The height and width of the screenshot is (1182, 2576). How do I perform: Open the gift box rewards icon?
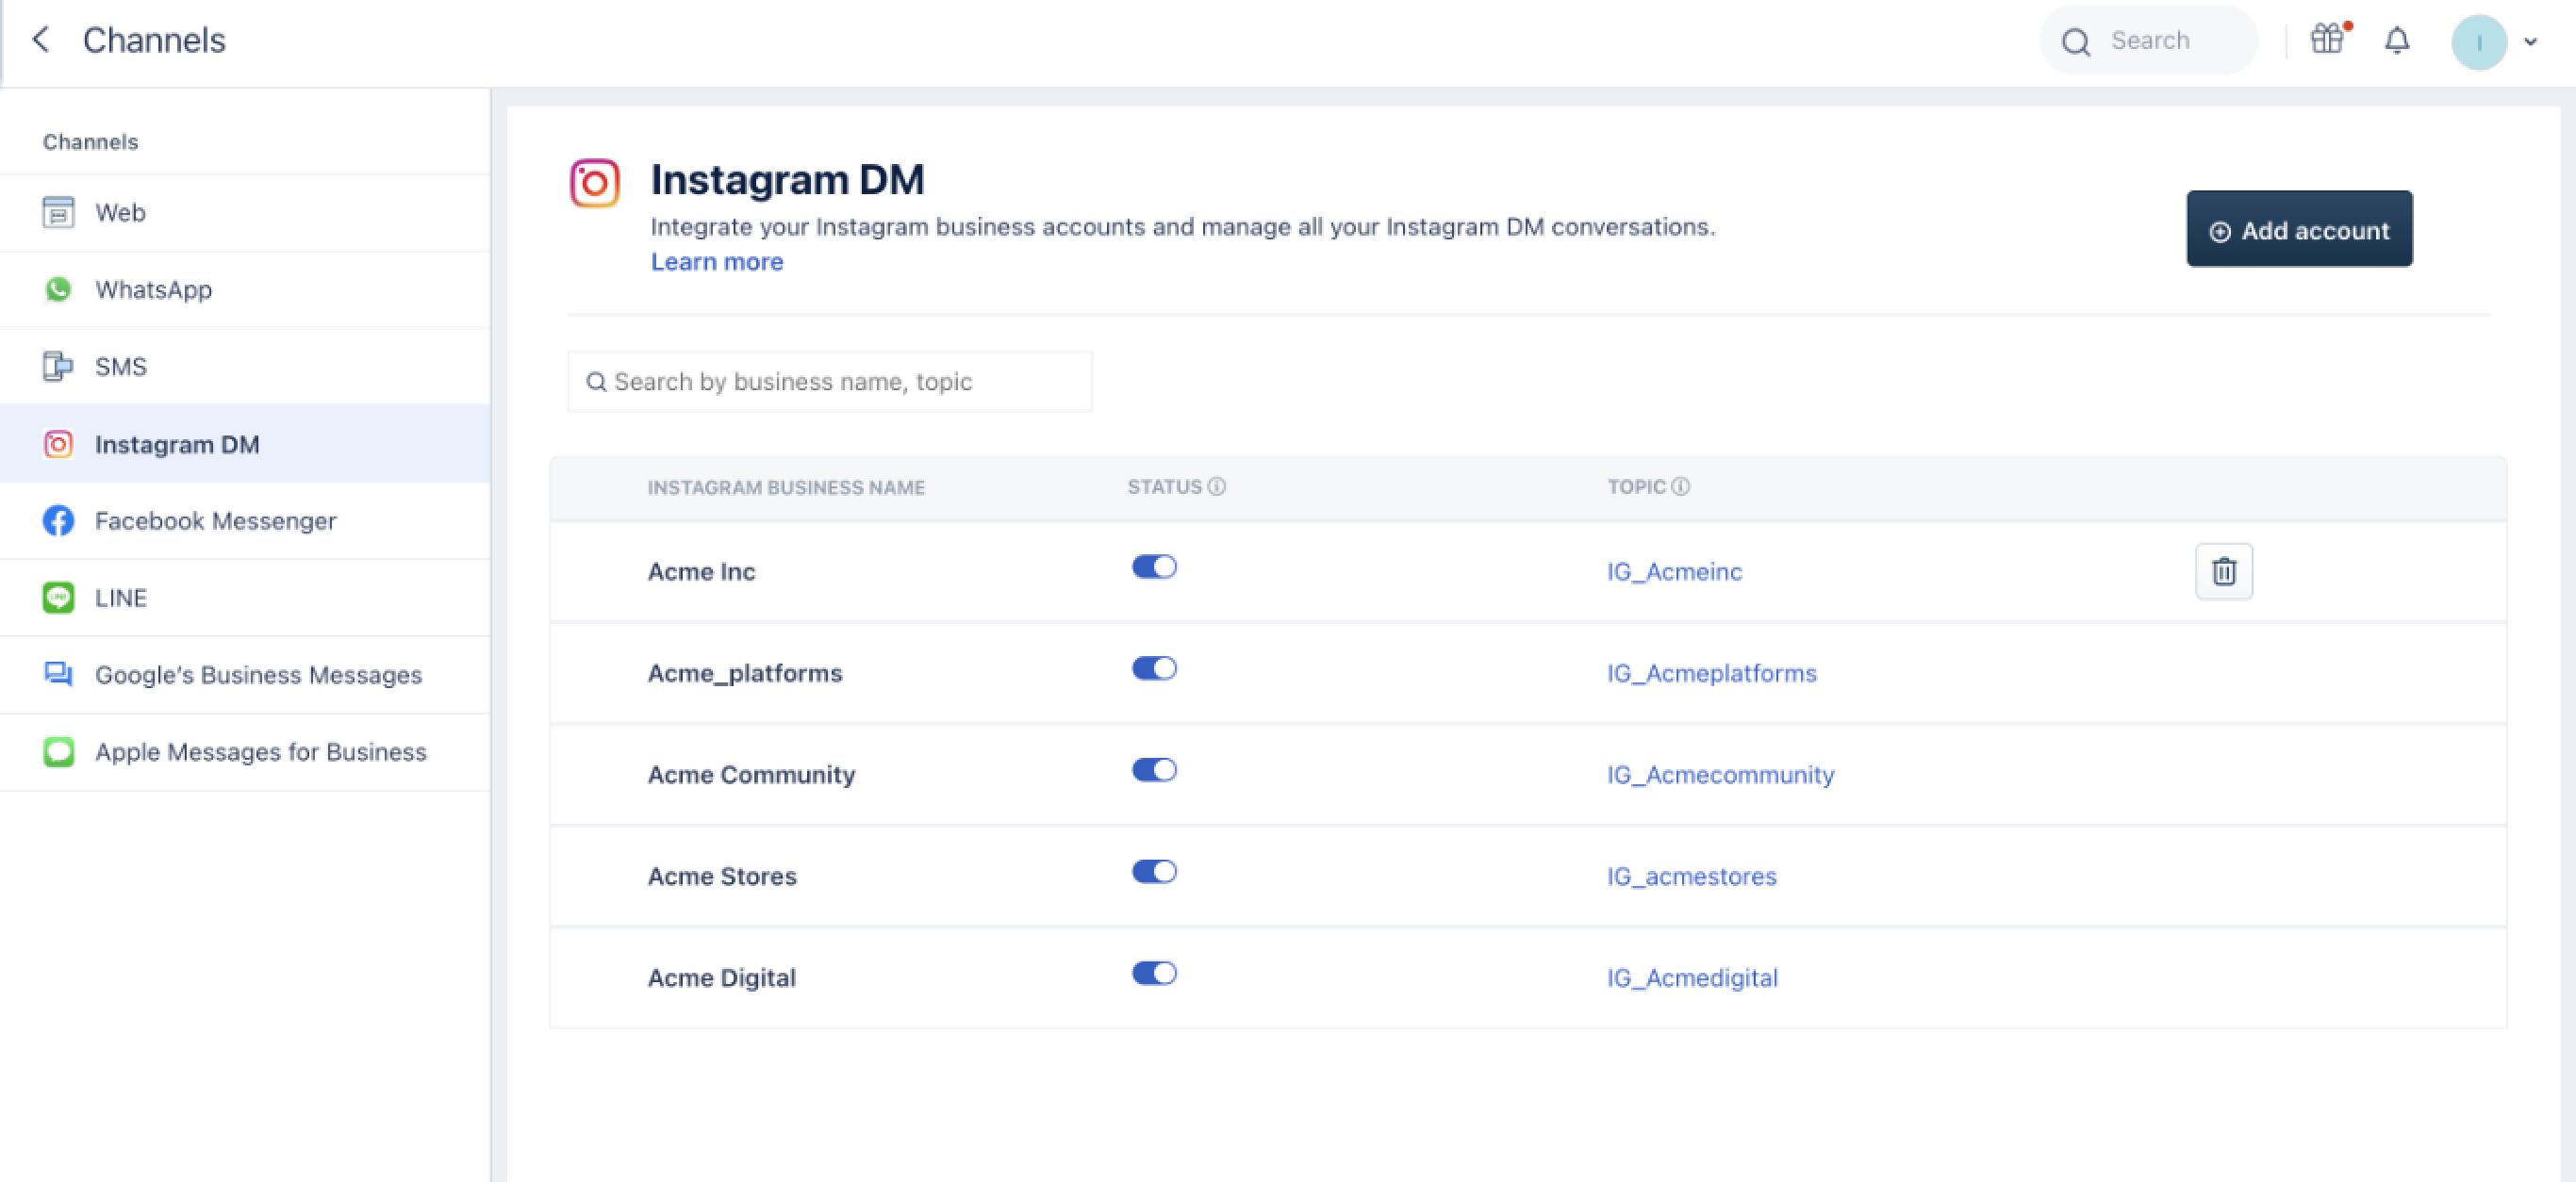pos(2327,39)
